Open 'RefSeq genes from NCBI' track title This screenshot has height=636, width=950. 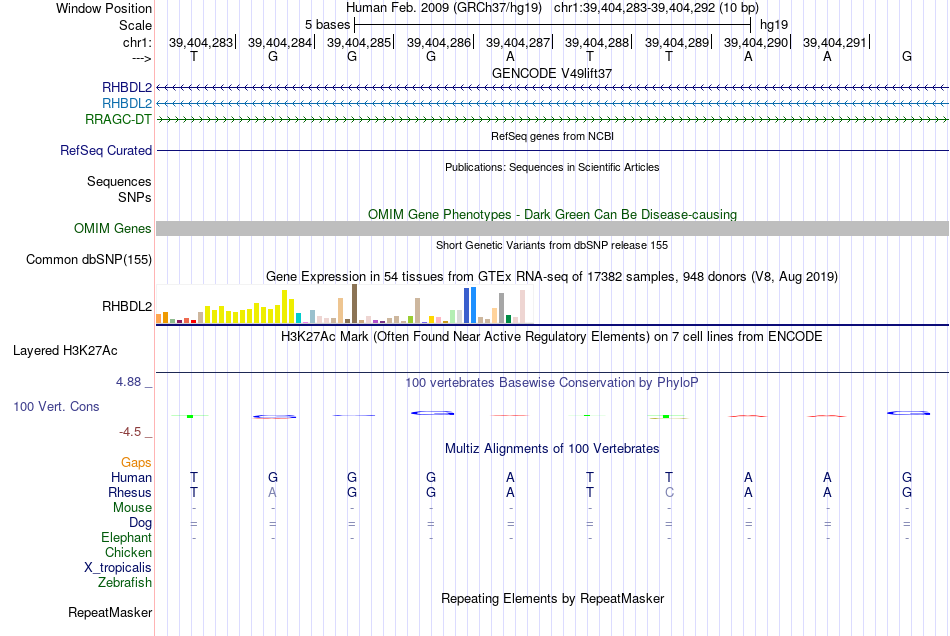[x=552, y=136]
